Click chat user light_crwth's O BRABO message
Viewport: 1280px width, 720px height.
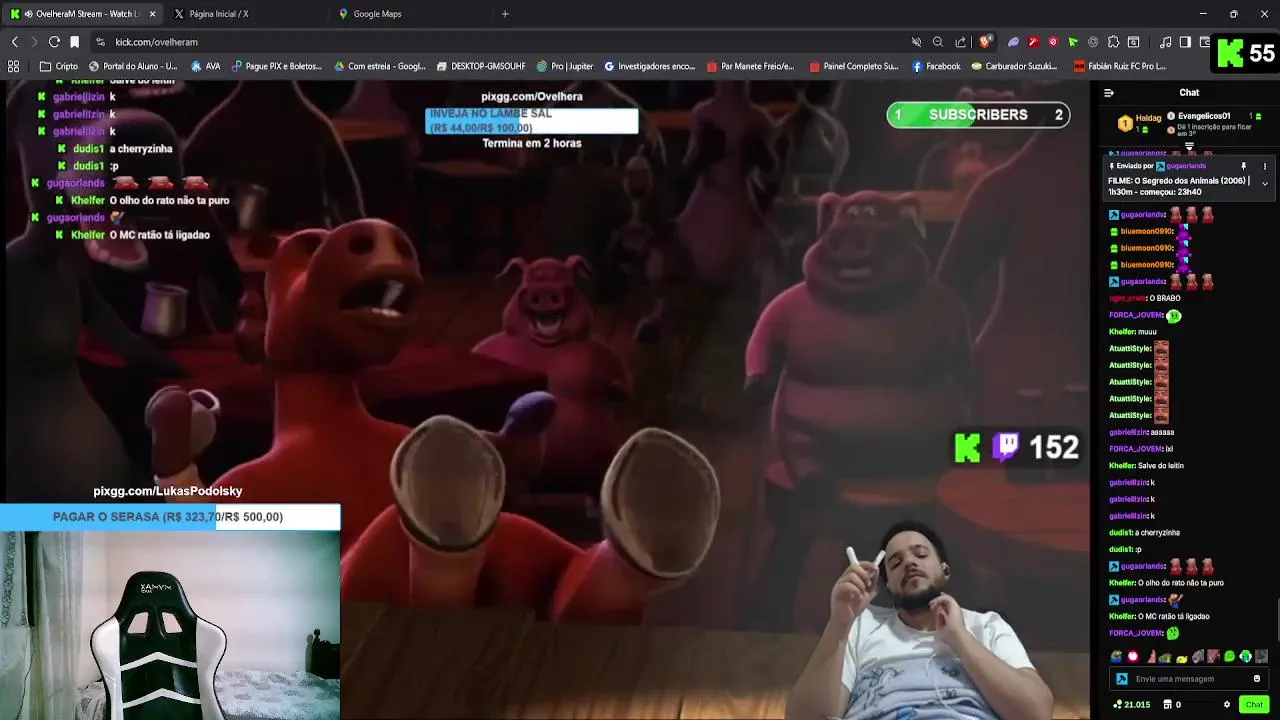point(1145,298)
